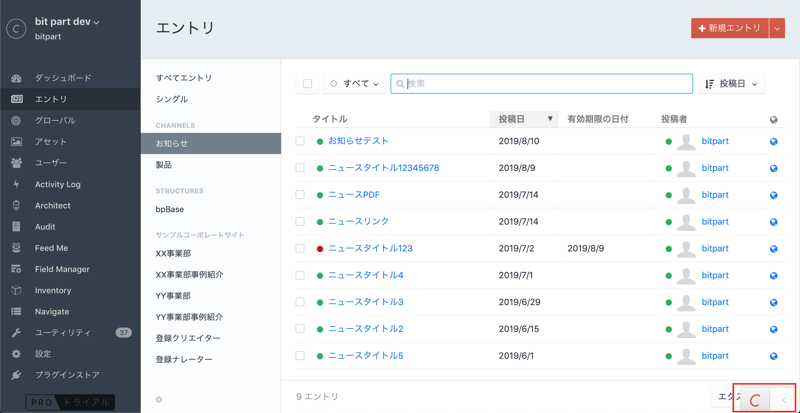Click the Dashboard icon in sidebar
The height and width of the screenshot is (413, 800).
click(16, 78)
